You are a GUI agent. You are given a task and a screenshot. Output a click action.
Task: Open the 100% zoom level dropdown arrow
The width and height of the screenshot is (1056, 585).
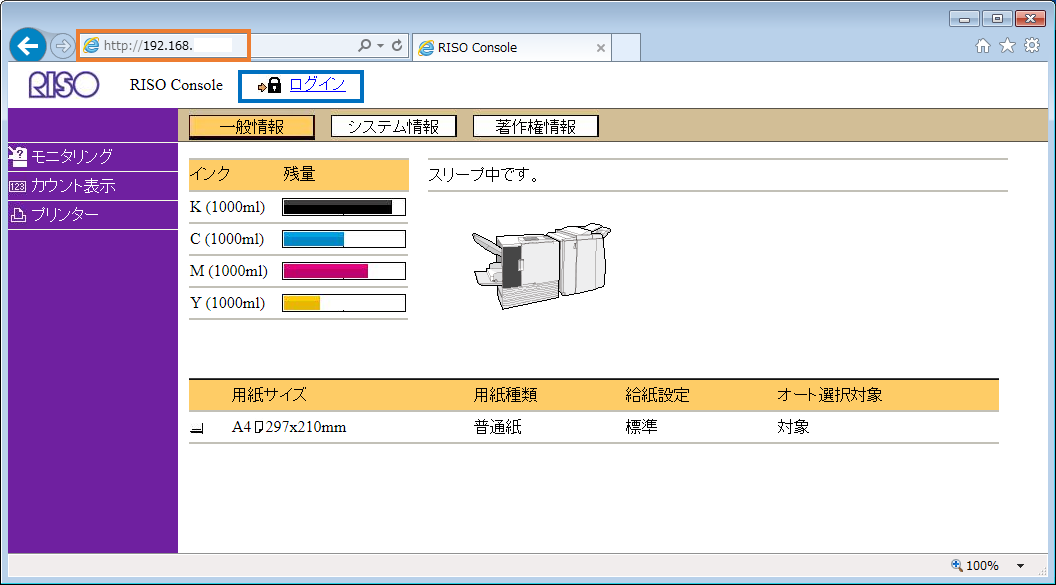[x=1020, y=566]
